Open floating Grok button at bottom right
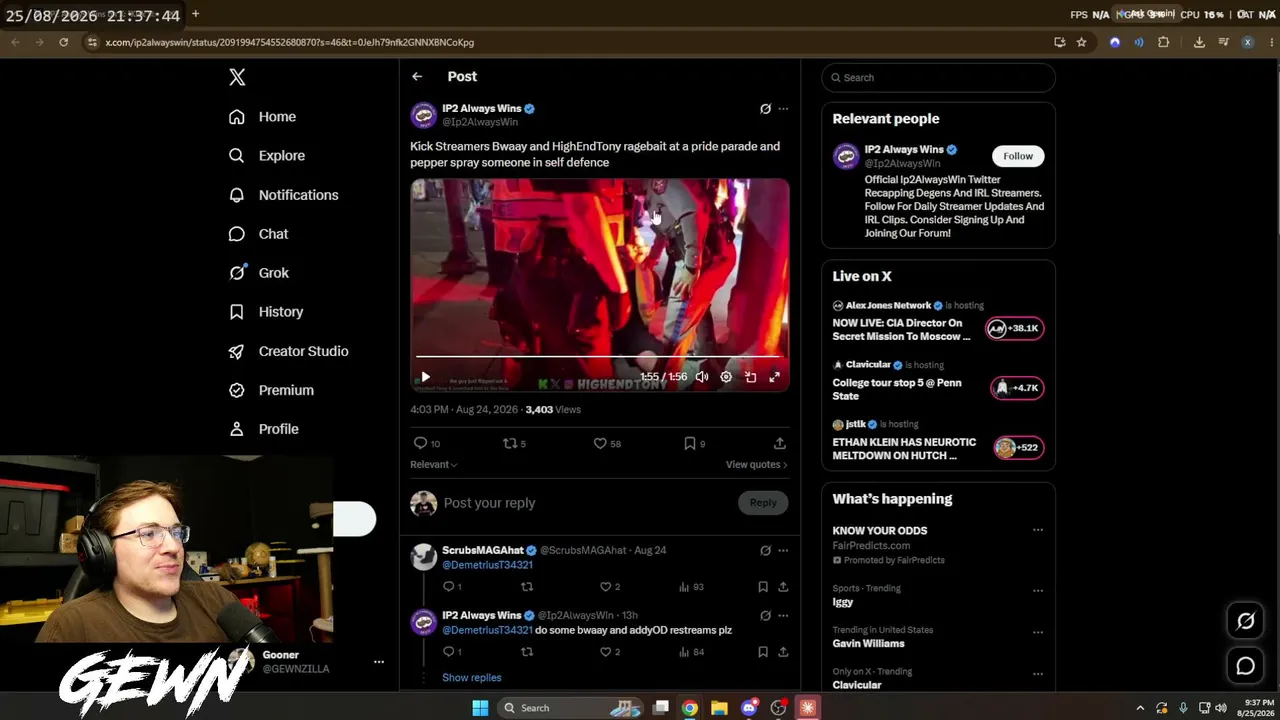1280x720 pixels. pyautogui.click(x=1245, y=621)
